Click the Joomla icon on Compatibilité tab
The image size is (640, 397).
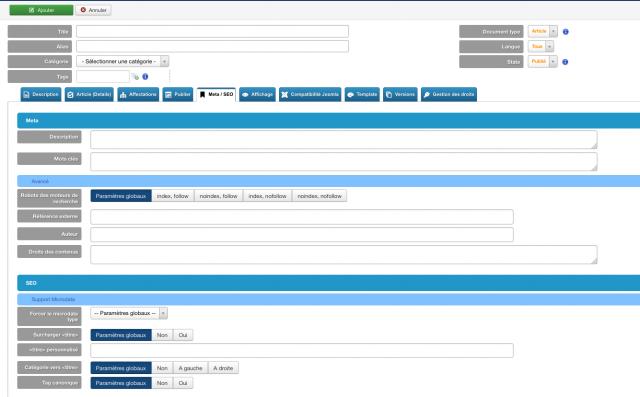284,95
